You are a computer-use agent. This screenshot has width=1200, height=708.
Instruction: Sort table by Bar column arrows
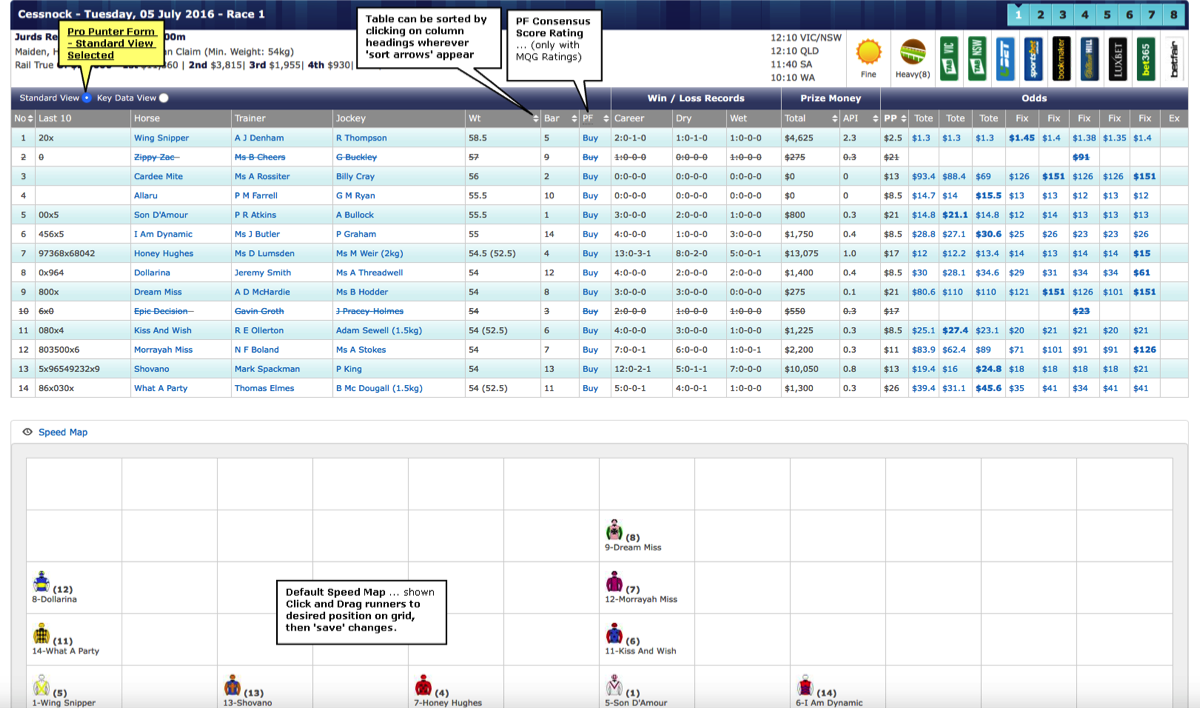point(573,119)
